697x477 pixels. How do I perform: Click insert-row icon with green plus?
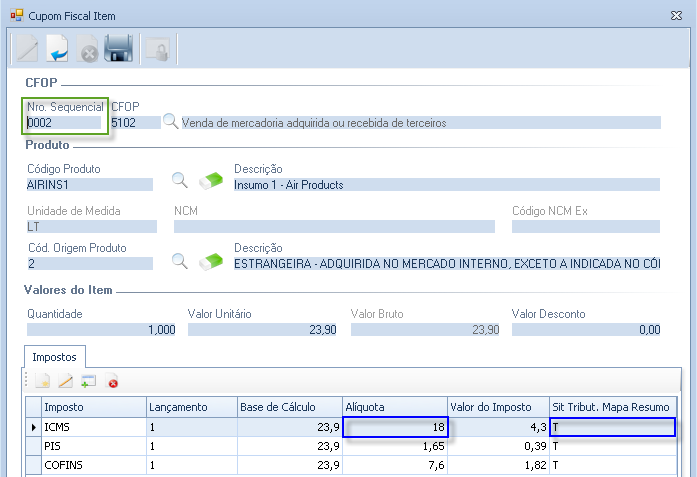(88, 381)
